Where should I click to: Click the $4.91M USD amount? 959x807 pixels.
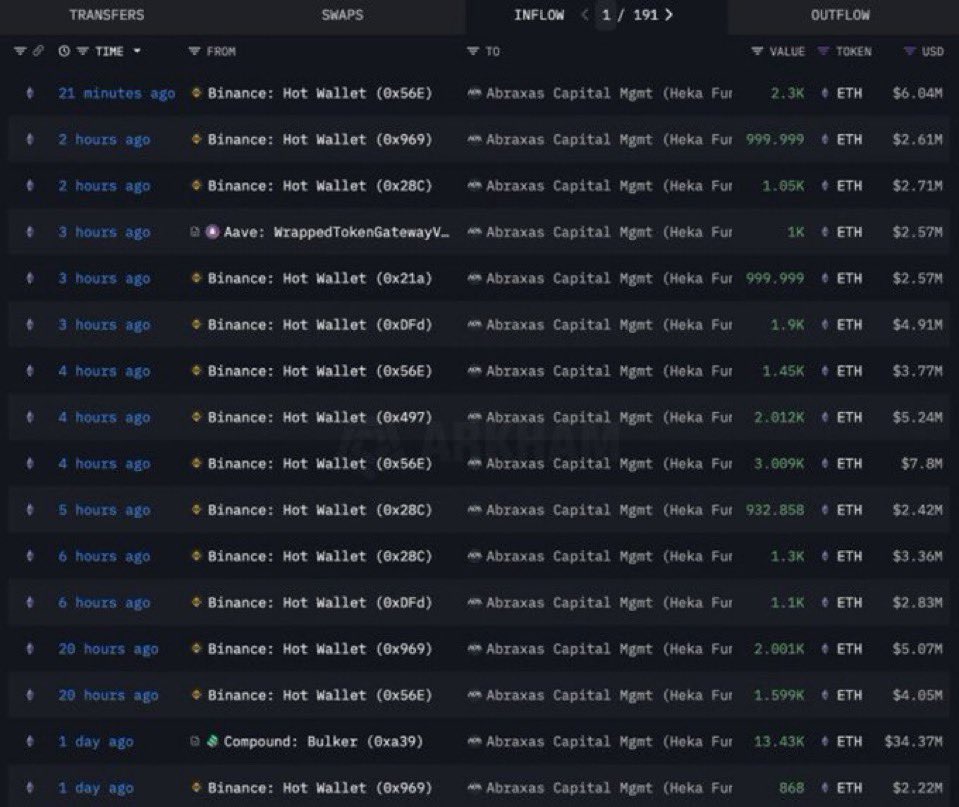coord(917,325)
